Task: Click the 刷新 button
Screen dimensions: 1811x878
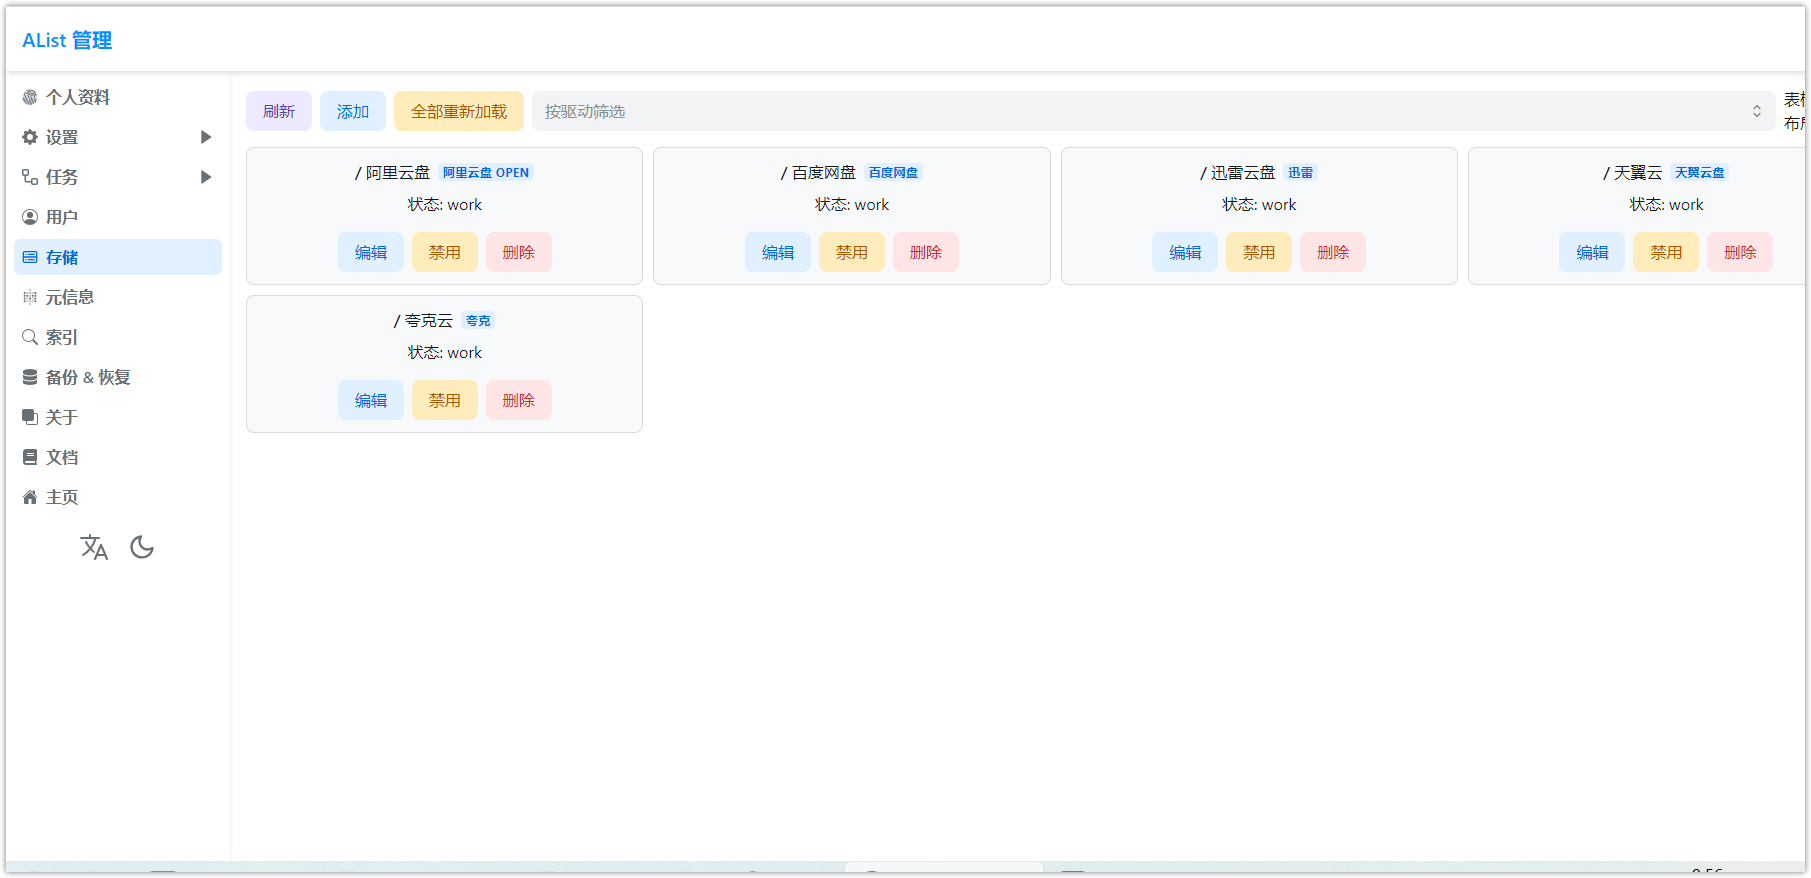Action: click(x=279, y=111)
